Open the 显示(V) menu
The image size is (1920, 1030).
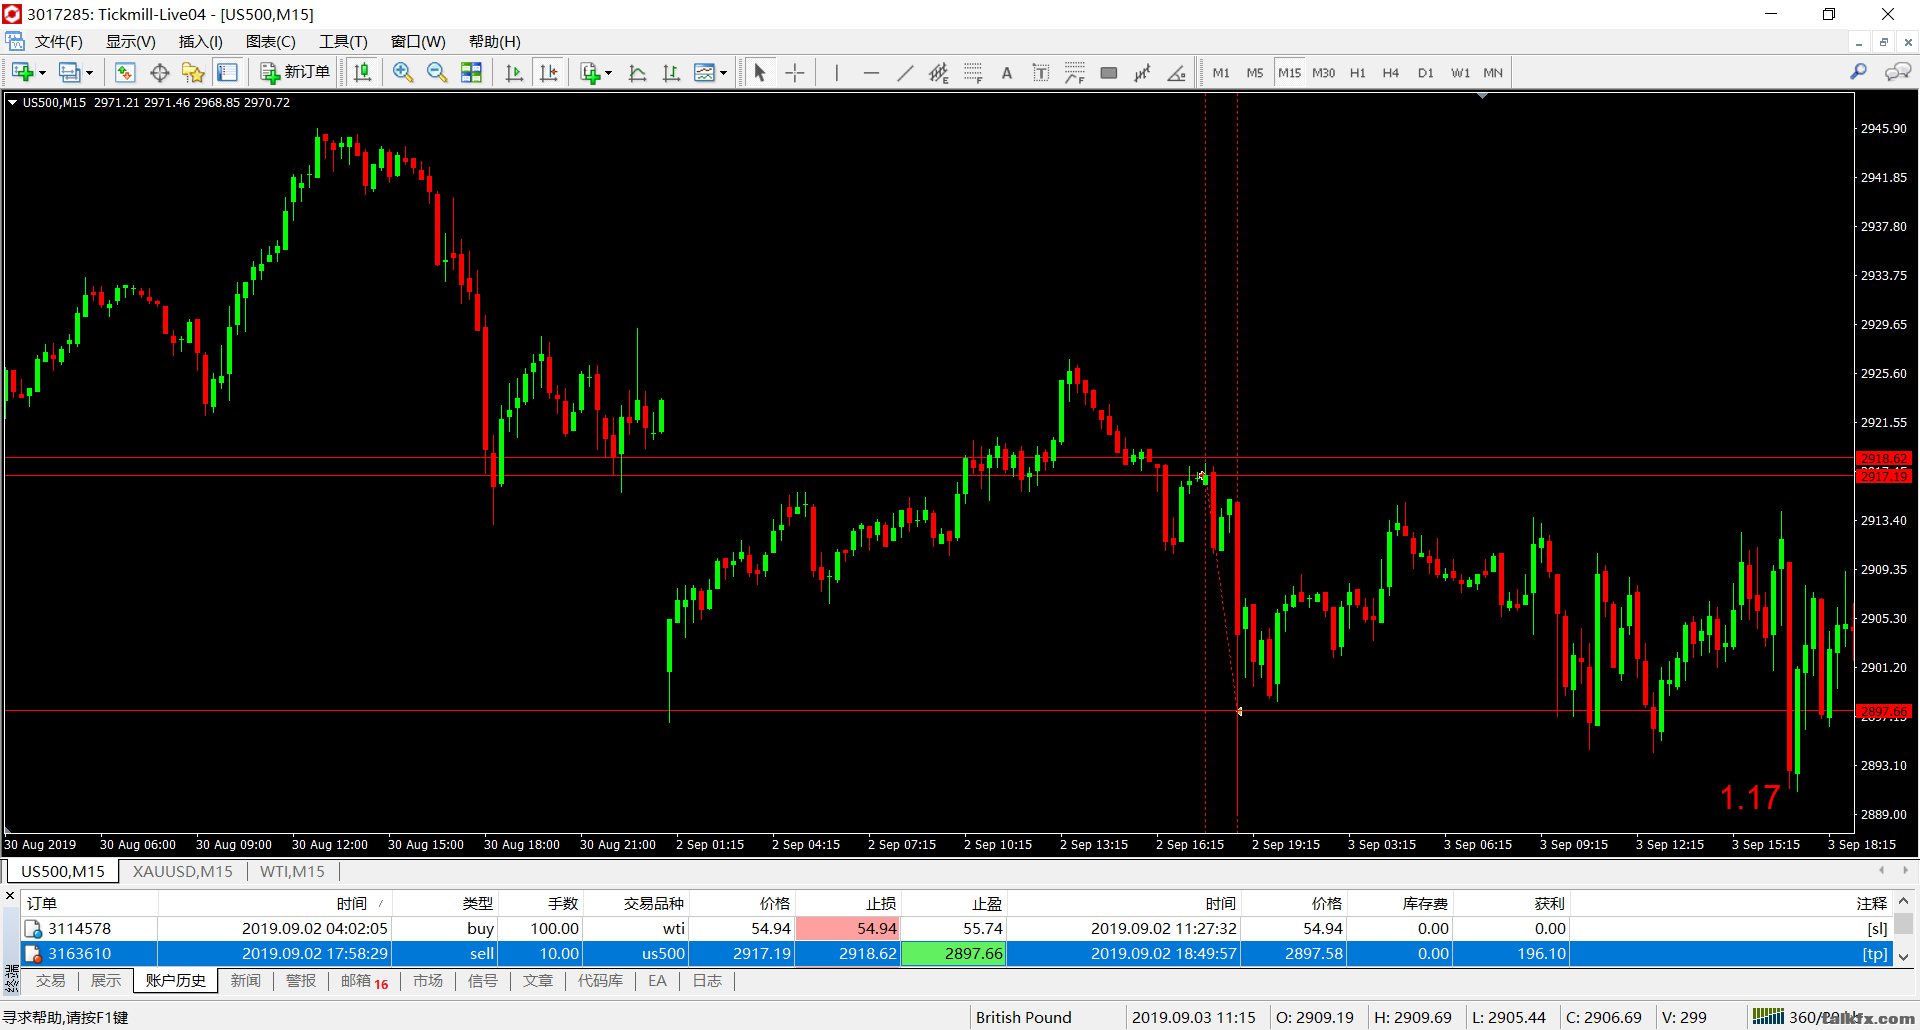(130, 41)
